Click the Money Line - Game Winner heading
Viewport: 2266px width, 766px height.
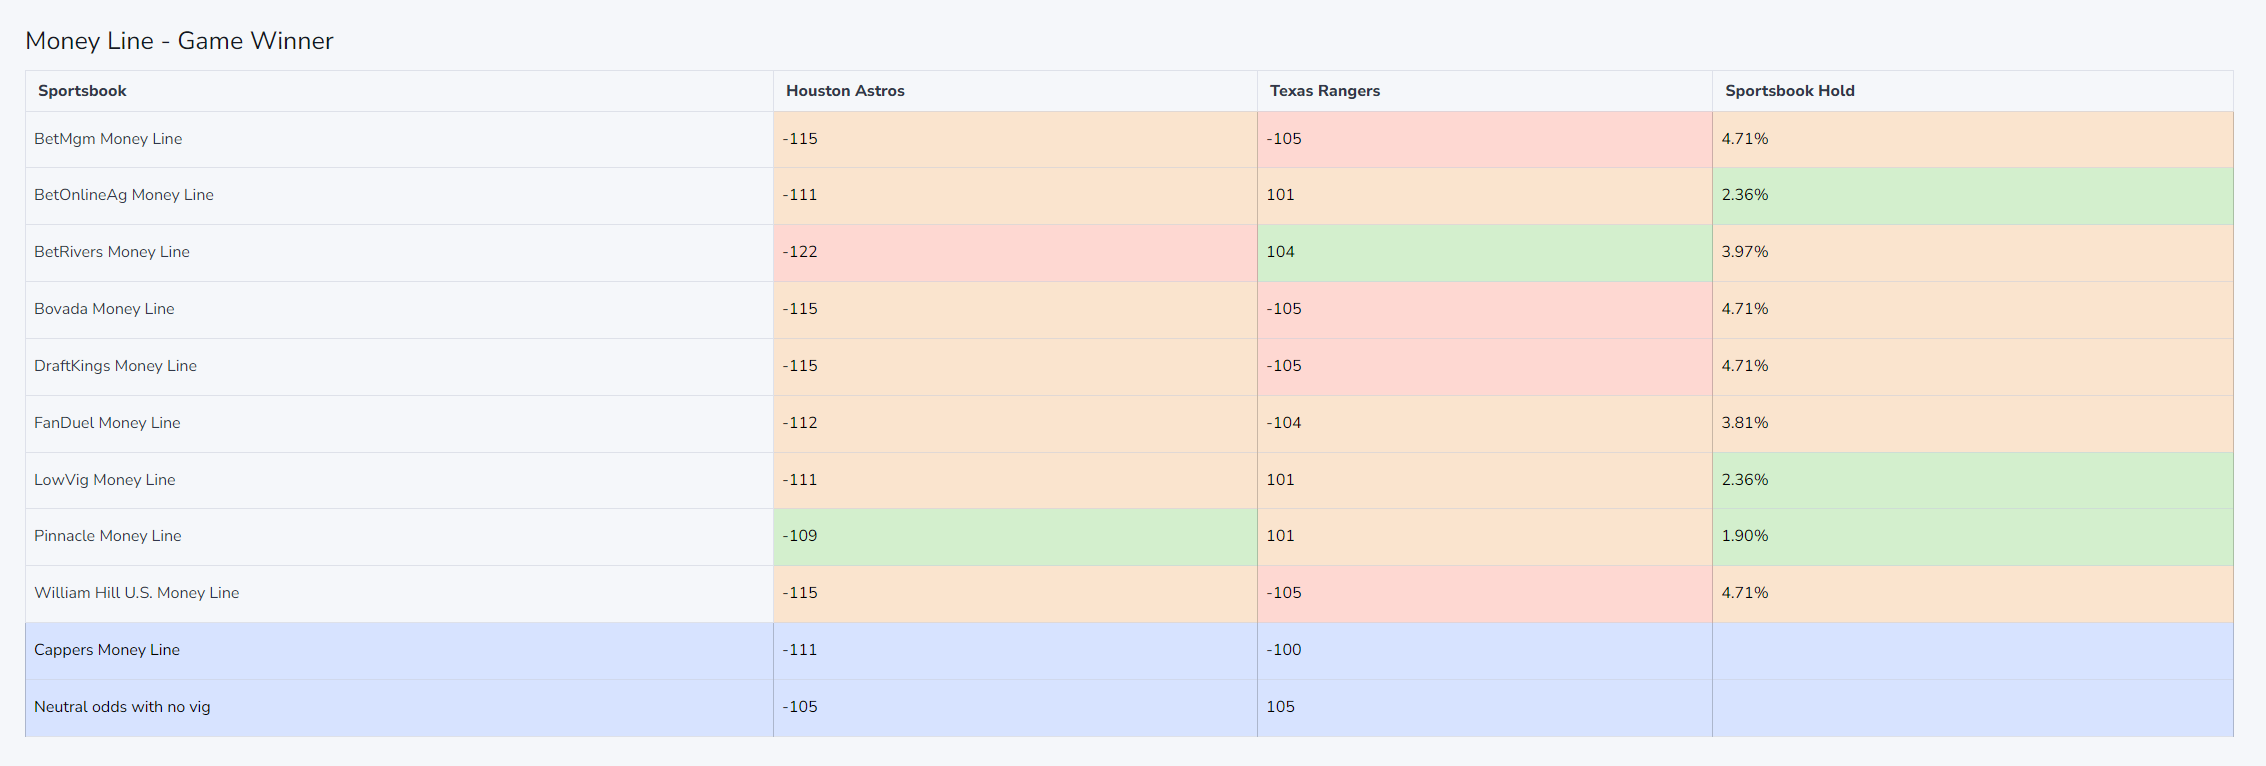179,41
